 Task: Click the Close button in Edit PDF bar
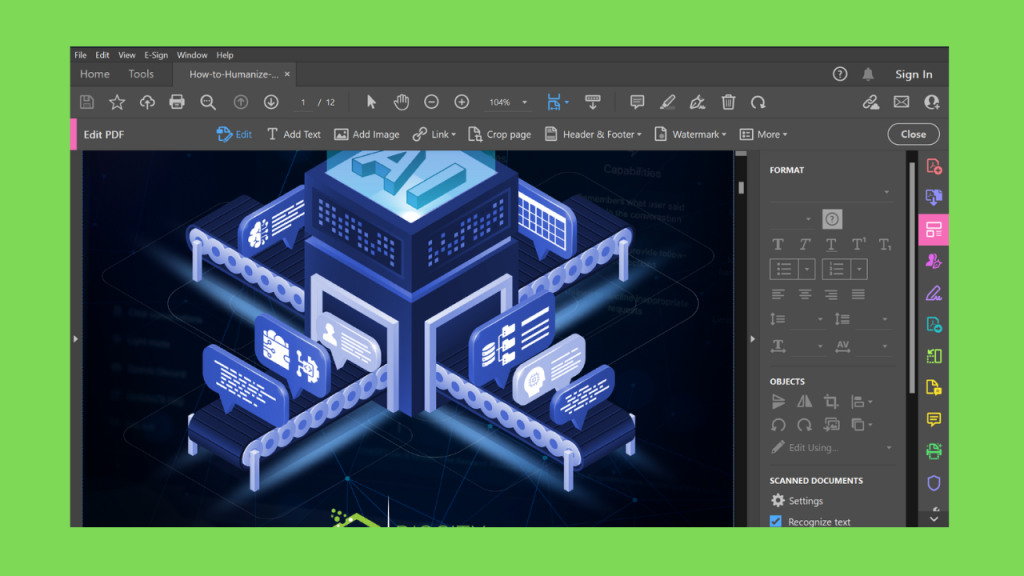(x=913, y=134)
